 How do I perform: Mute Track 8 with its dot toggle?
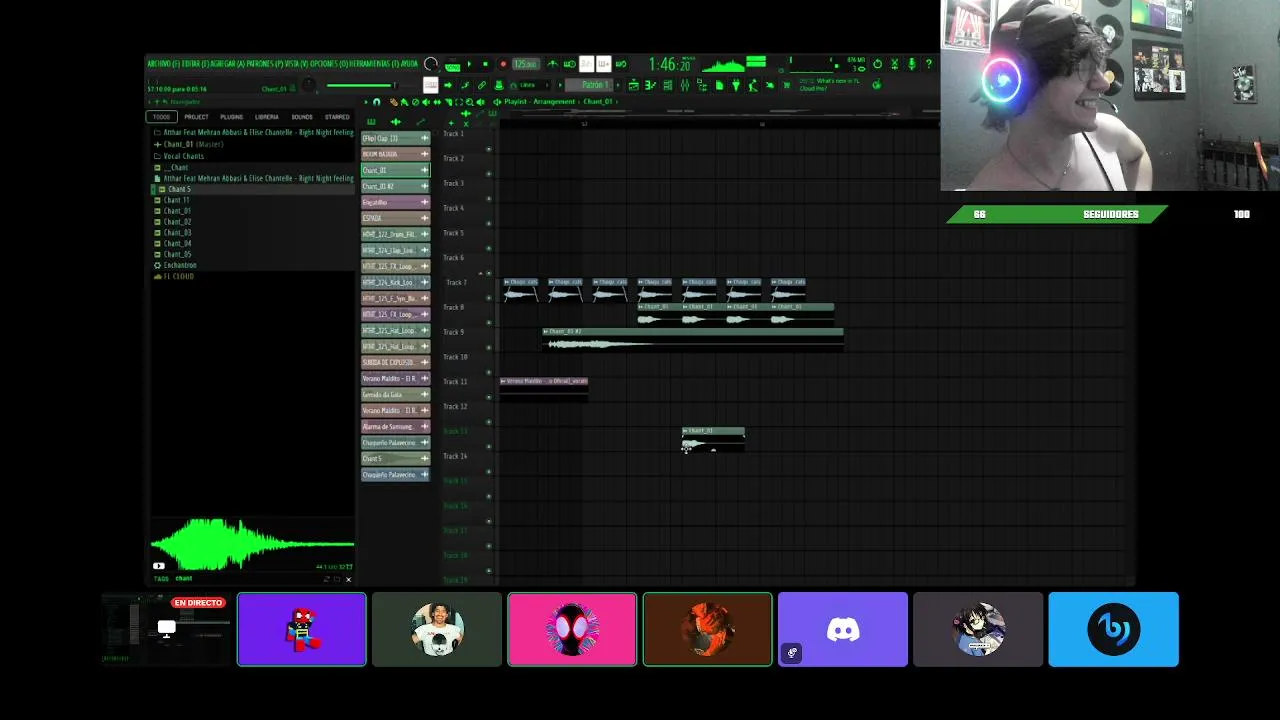[488, 323]
